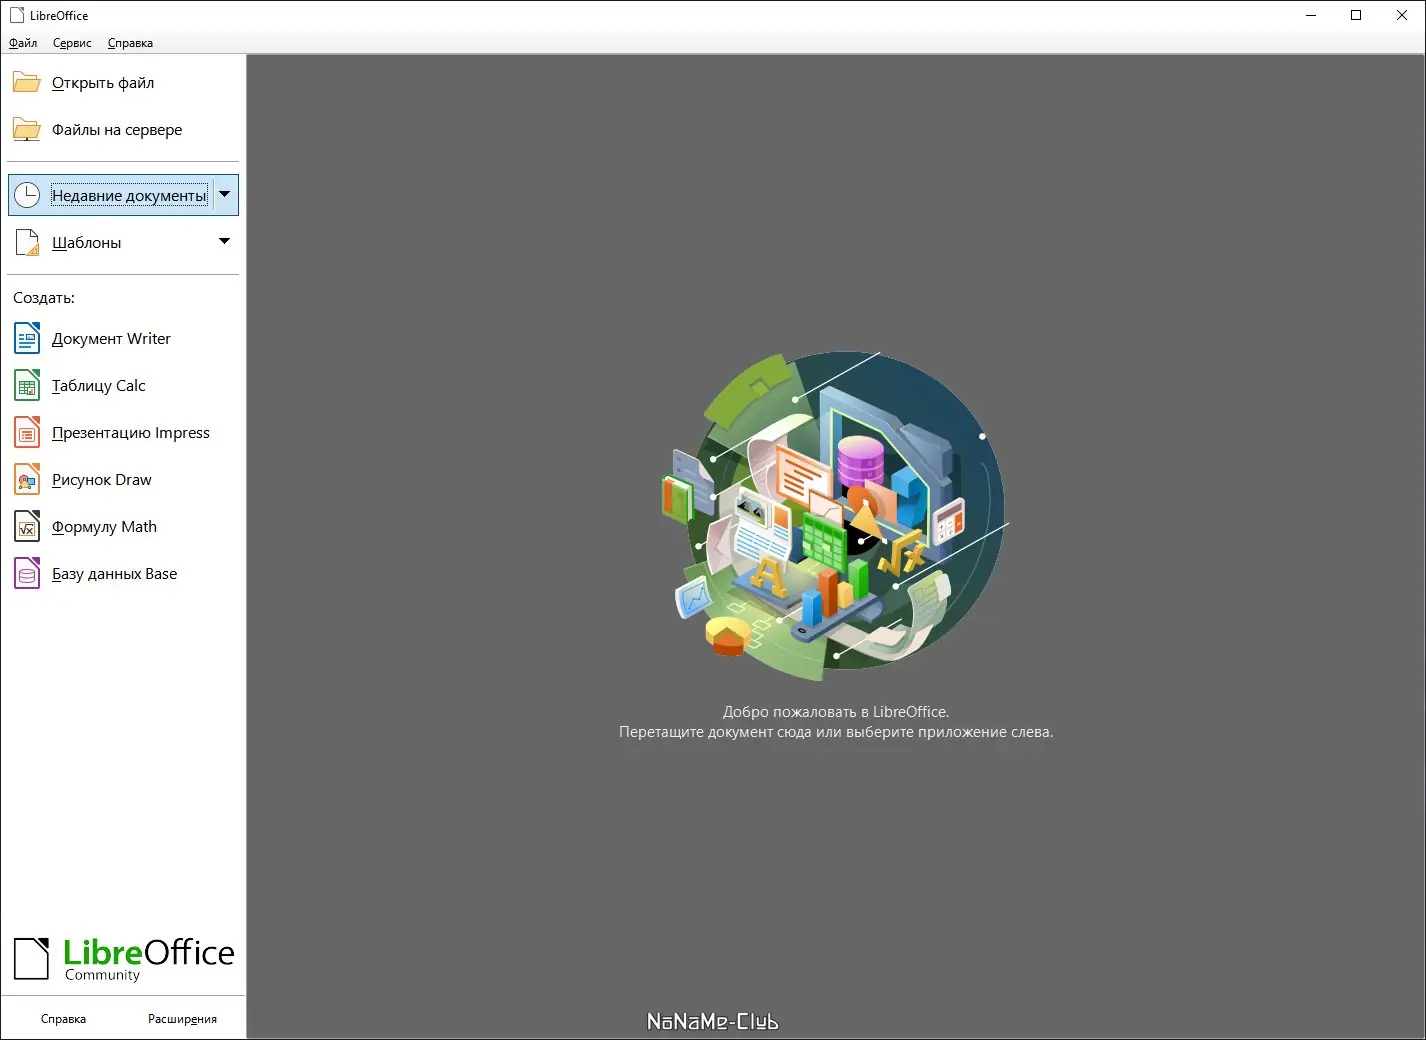Click the Добро пожаловать в LibreOffice text

[836, 712]
